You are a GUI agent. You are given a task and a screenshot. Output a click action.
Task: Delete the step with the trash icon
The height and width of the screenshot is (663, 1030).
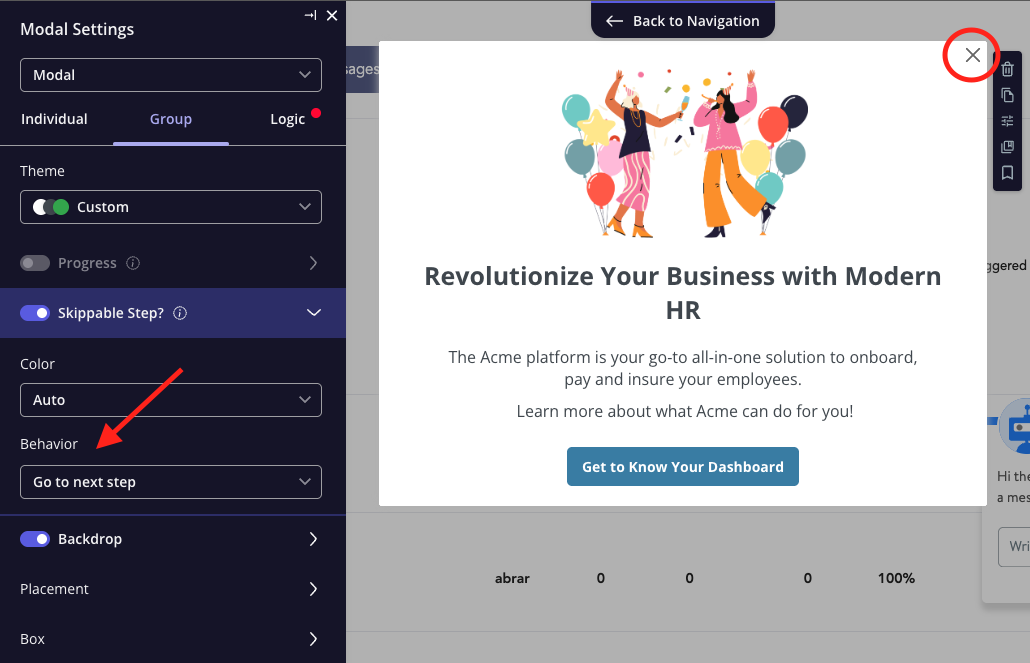[1008, 69]
